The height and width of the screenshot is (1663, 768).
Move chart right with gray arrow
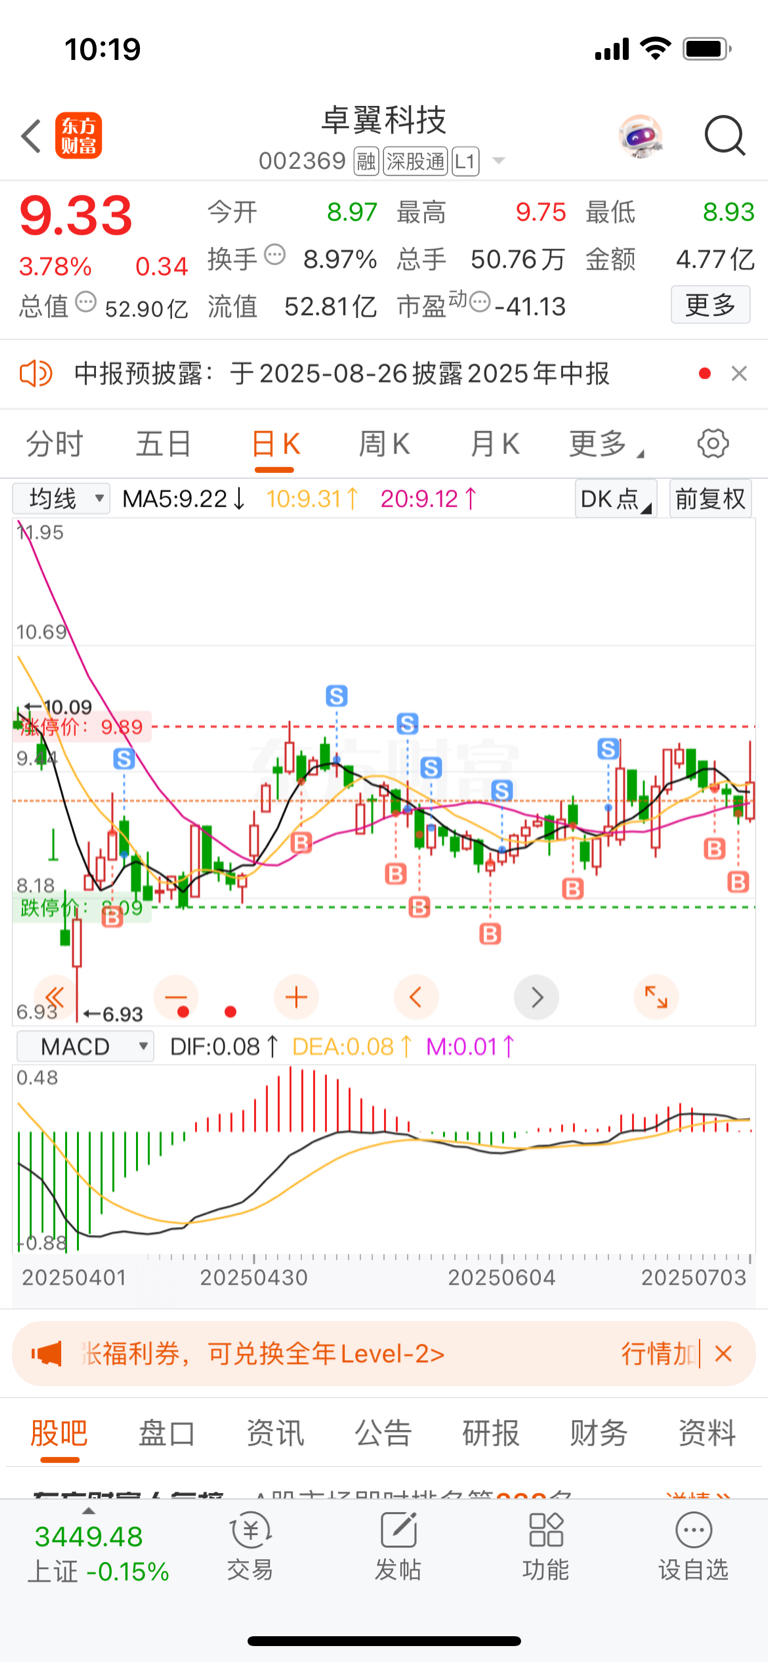point(536,997)
